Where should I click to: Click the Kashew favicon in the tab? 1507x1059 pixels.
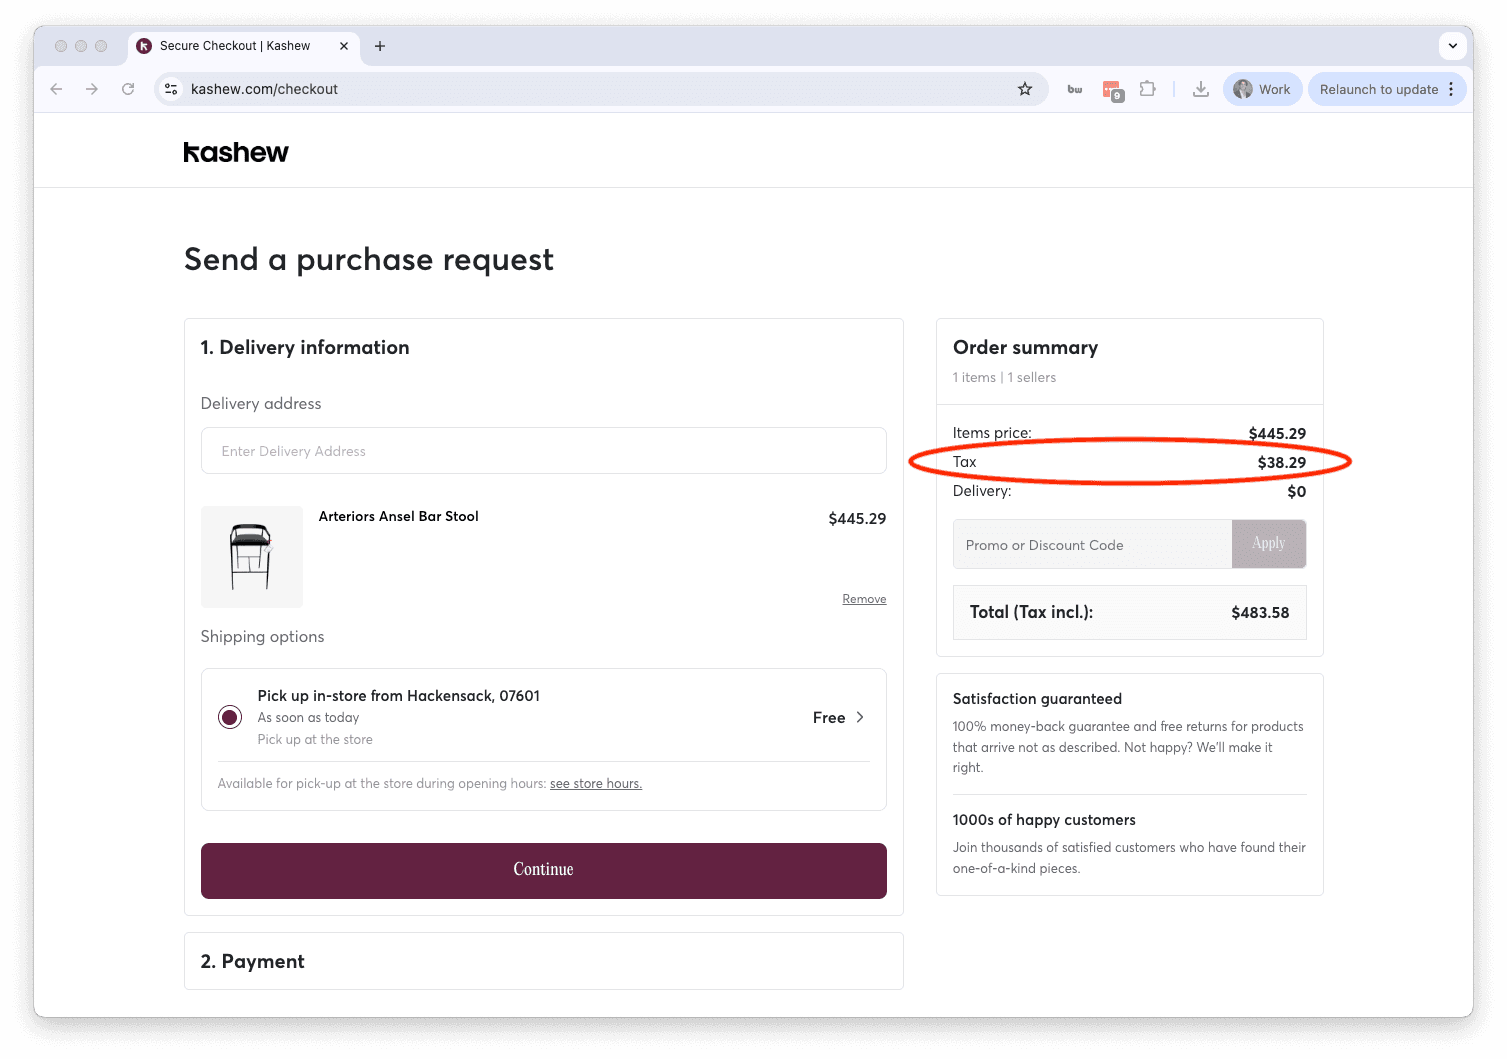coord(144,46)
